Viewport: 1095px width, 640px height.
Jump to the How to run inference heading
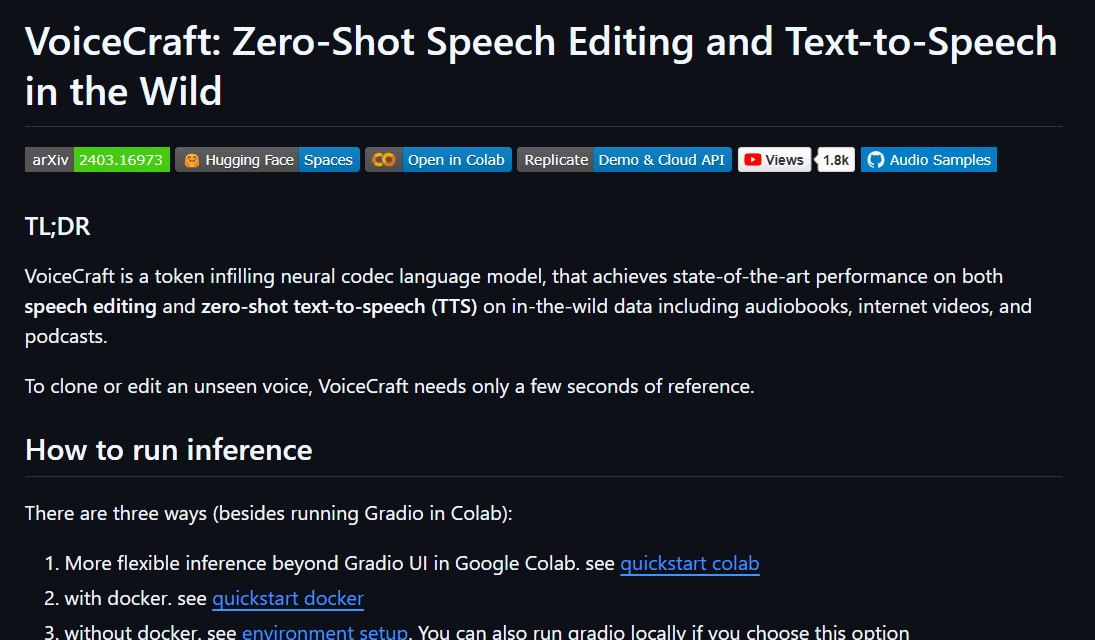pos(169,450)
